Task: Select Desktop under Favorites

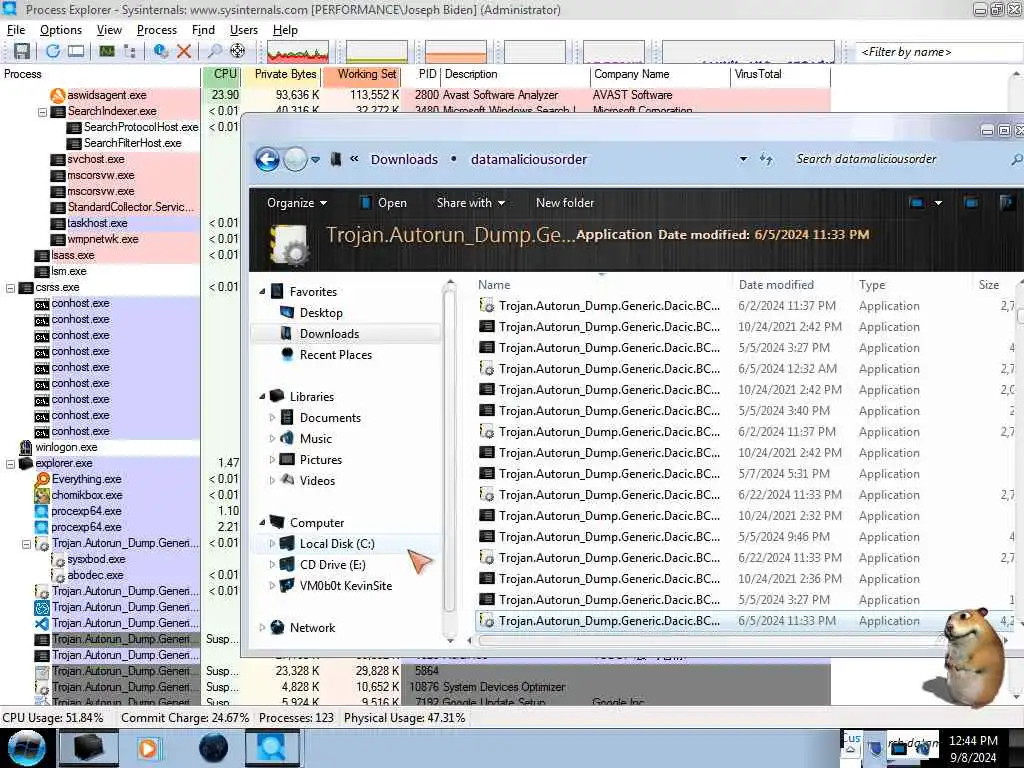Action: [x=321, y=313]
